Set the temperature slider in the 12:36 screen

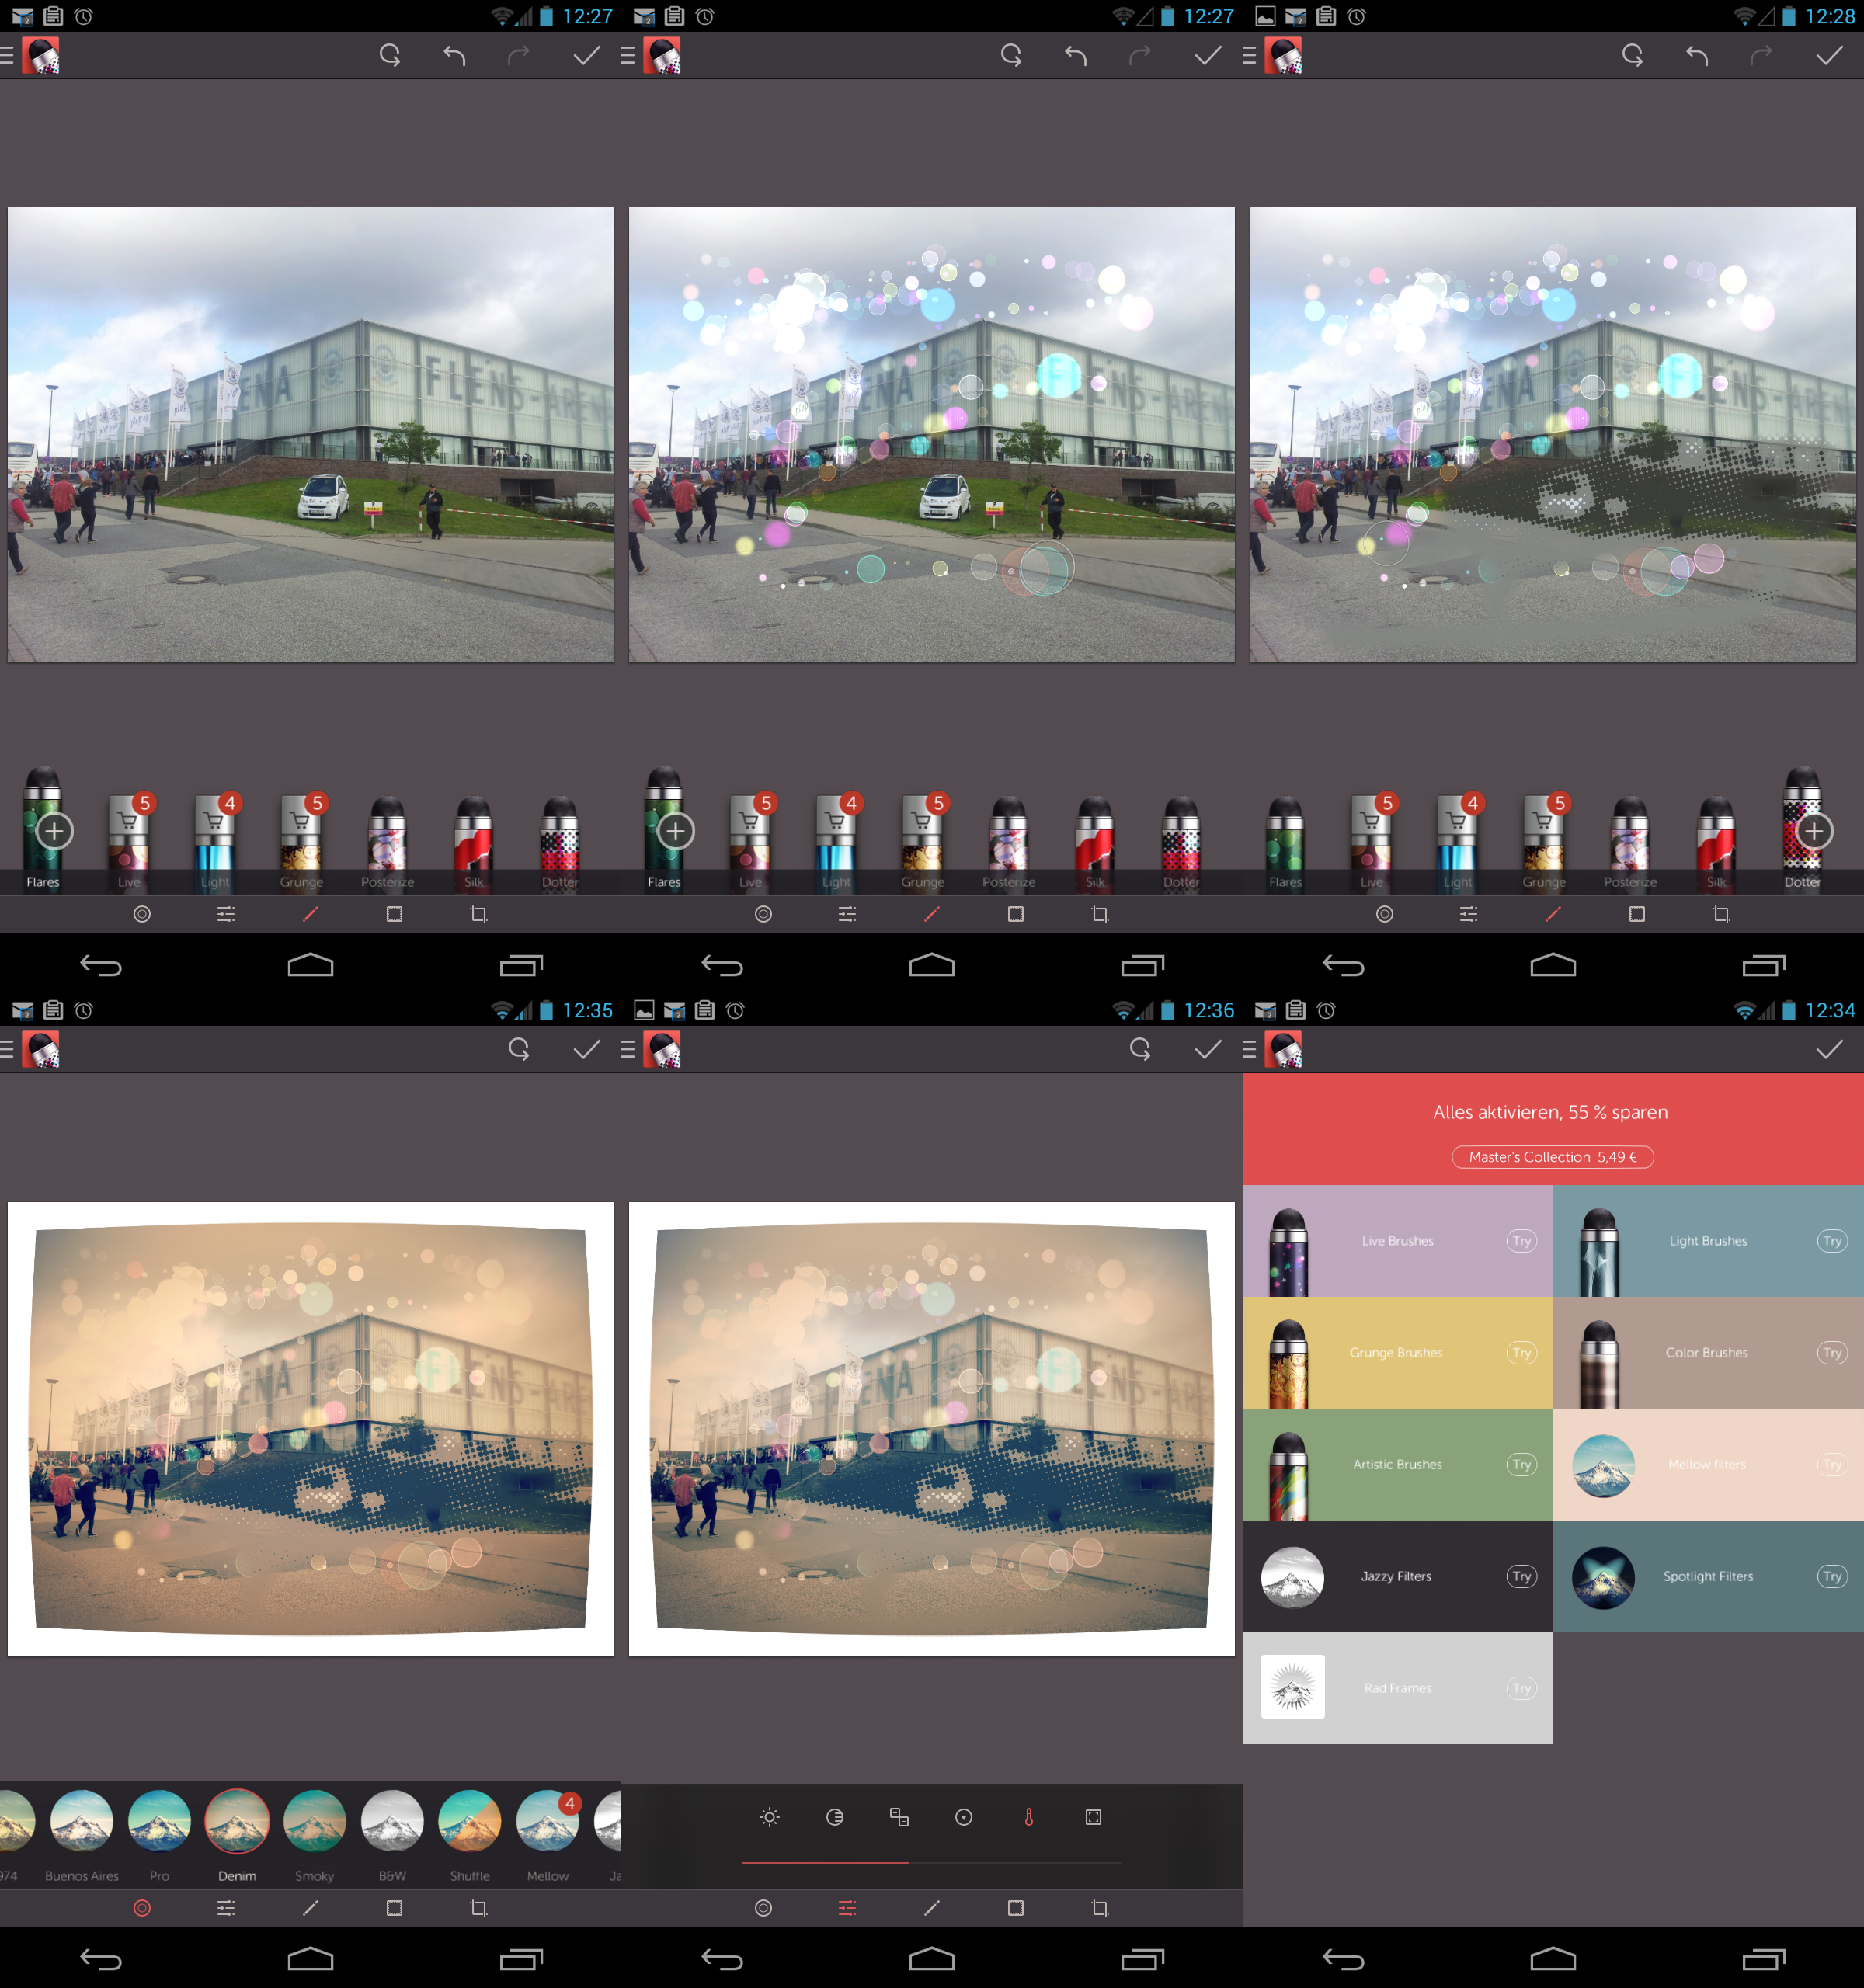(x=931, y=1863)
